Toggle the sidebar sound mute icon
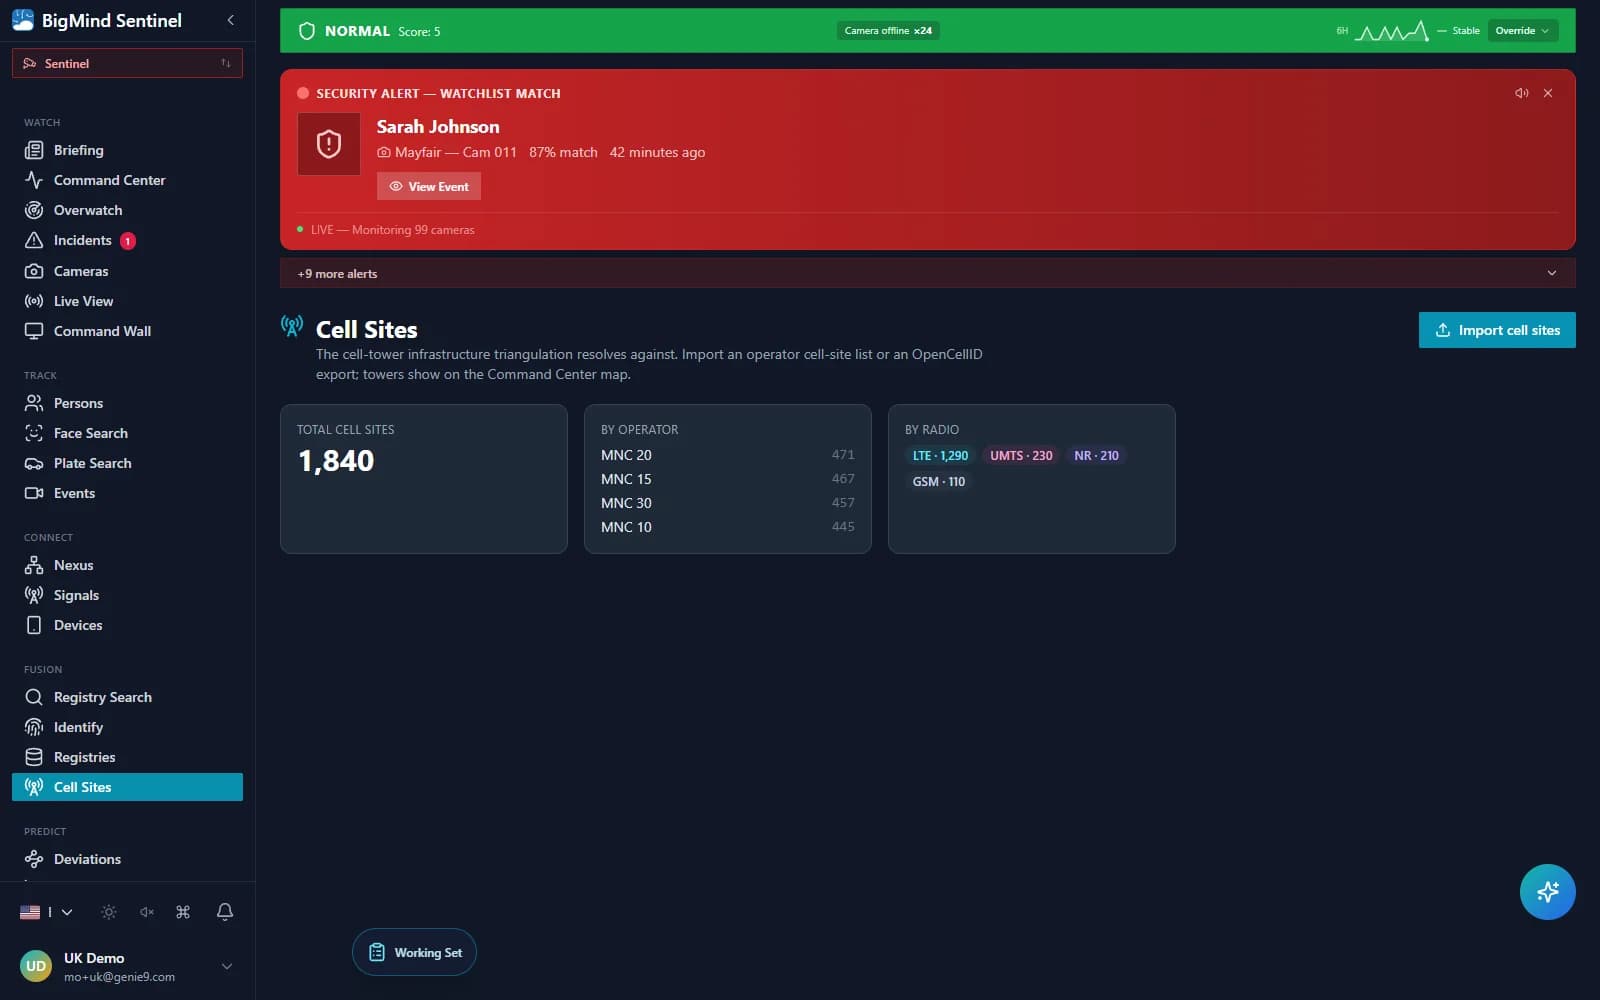 [147, 911]
